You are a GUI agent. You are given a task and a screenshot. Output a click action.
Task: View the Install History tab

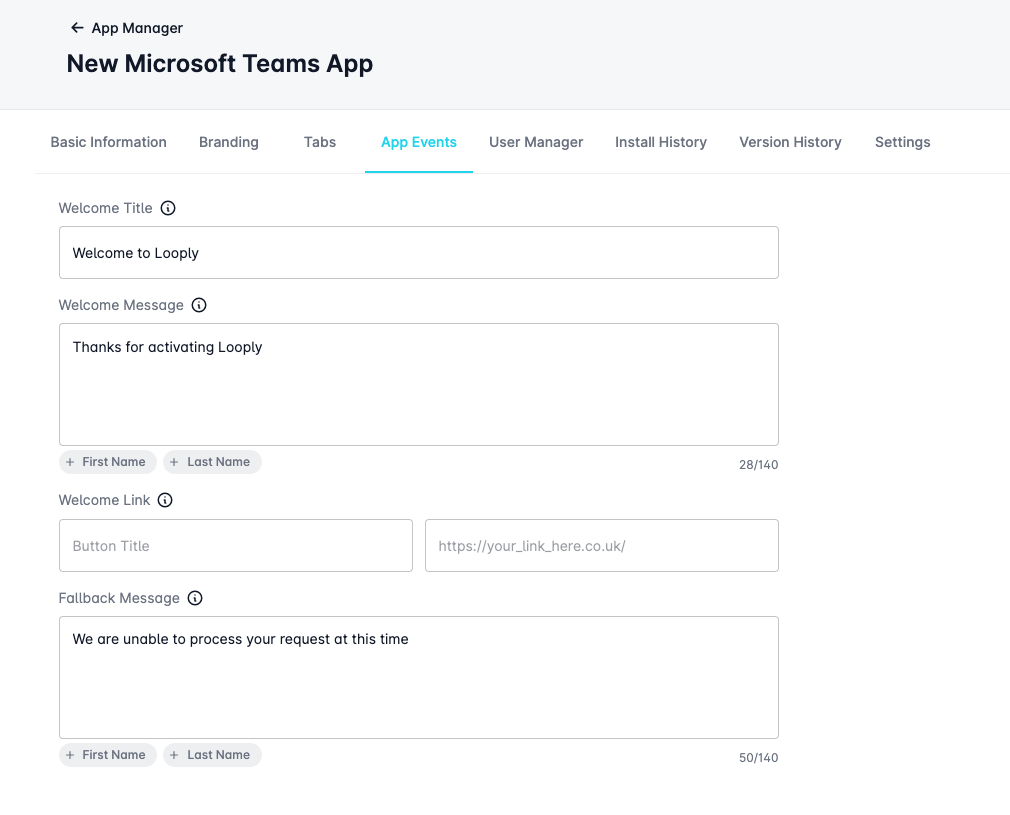[660, 142]
